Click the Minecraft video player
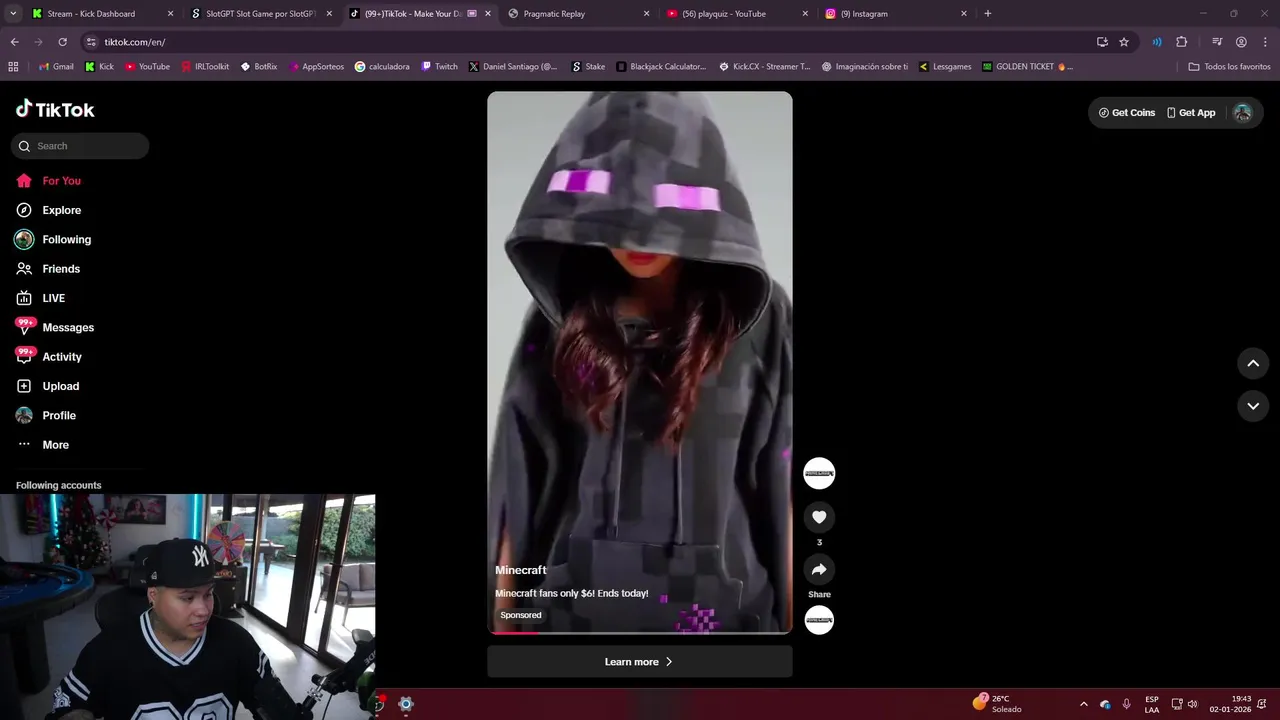Viewport: 1280px width, 720px height. point(640,363)
